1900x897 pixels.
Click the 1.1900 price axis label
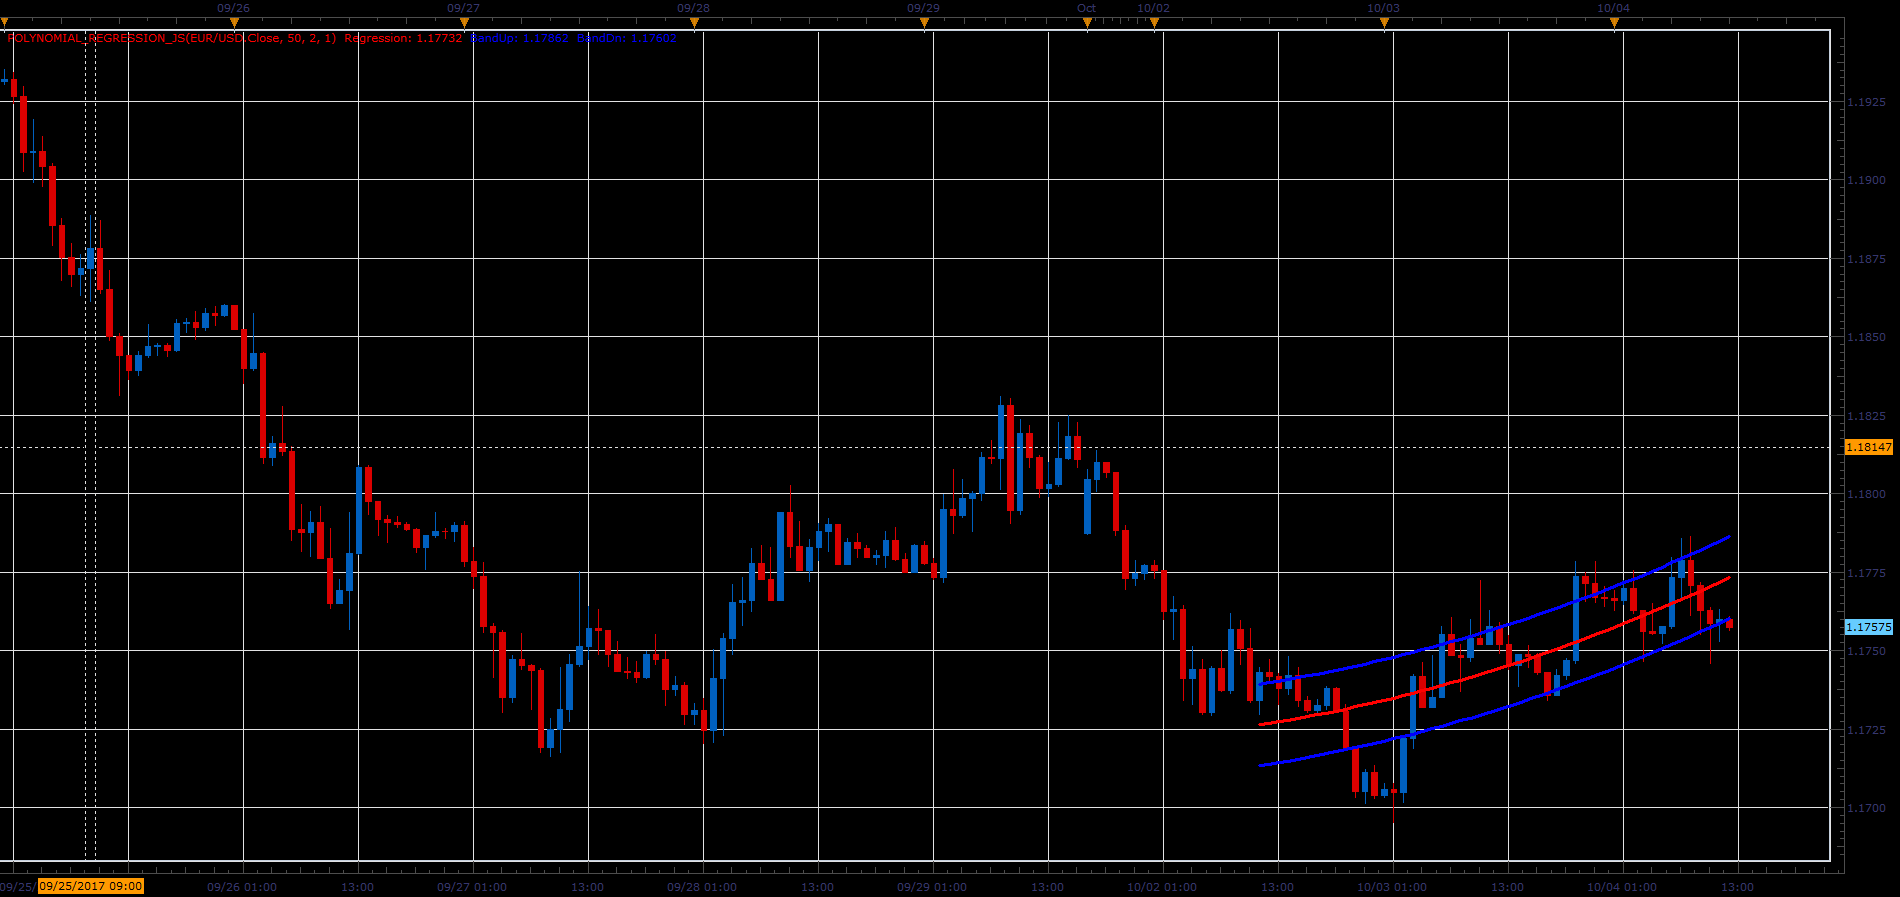1866,180
